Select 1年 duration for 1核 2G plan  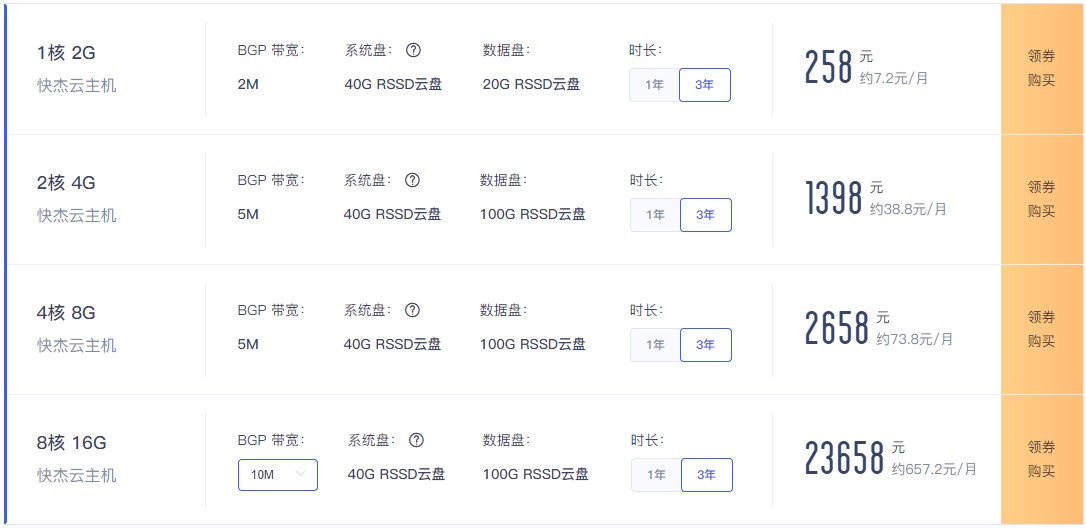click(654, 85)
